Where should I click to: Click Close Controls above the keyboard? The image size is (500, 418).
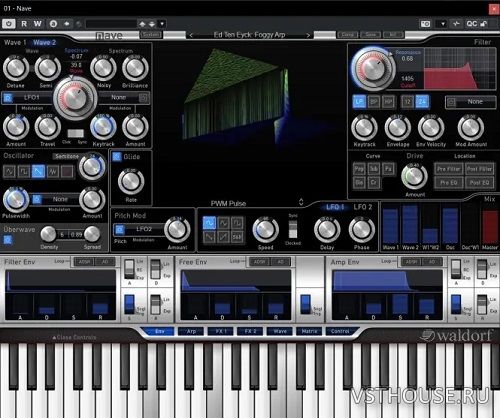coord(74,337)
